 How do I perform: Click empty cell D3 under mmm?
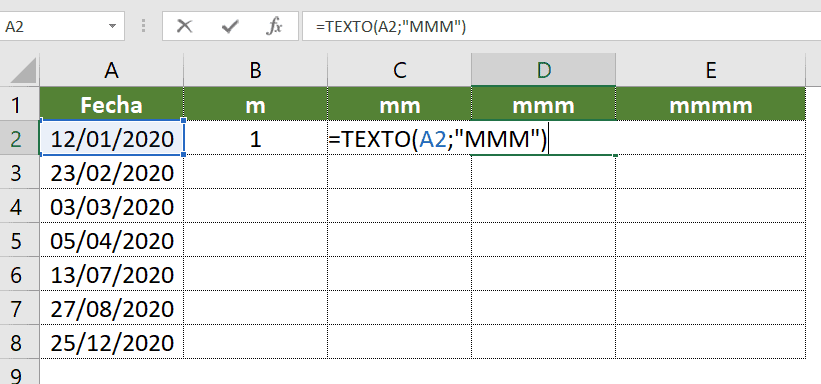tap(543, 172)
